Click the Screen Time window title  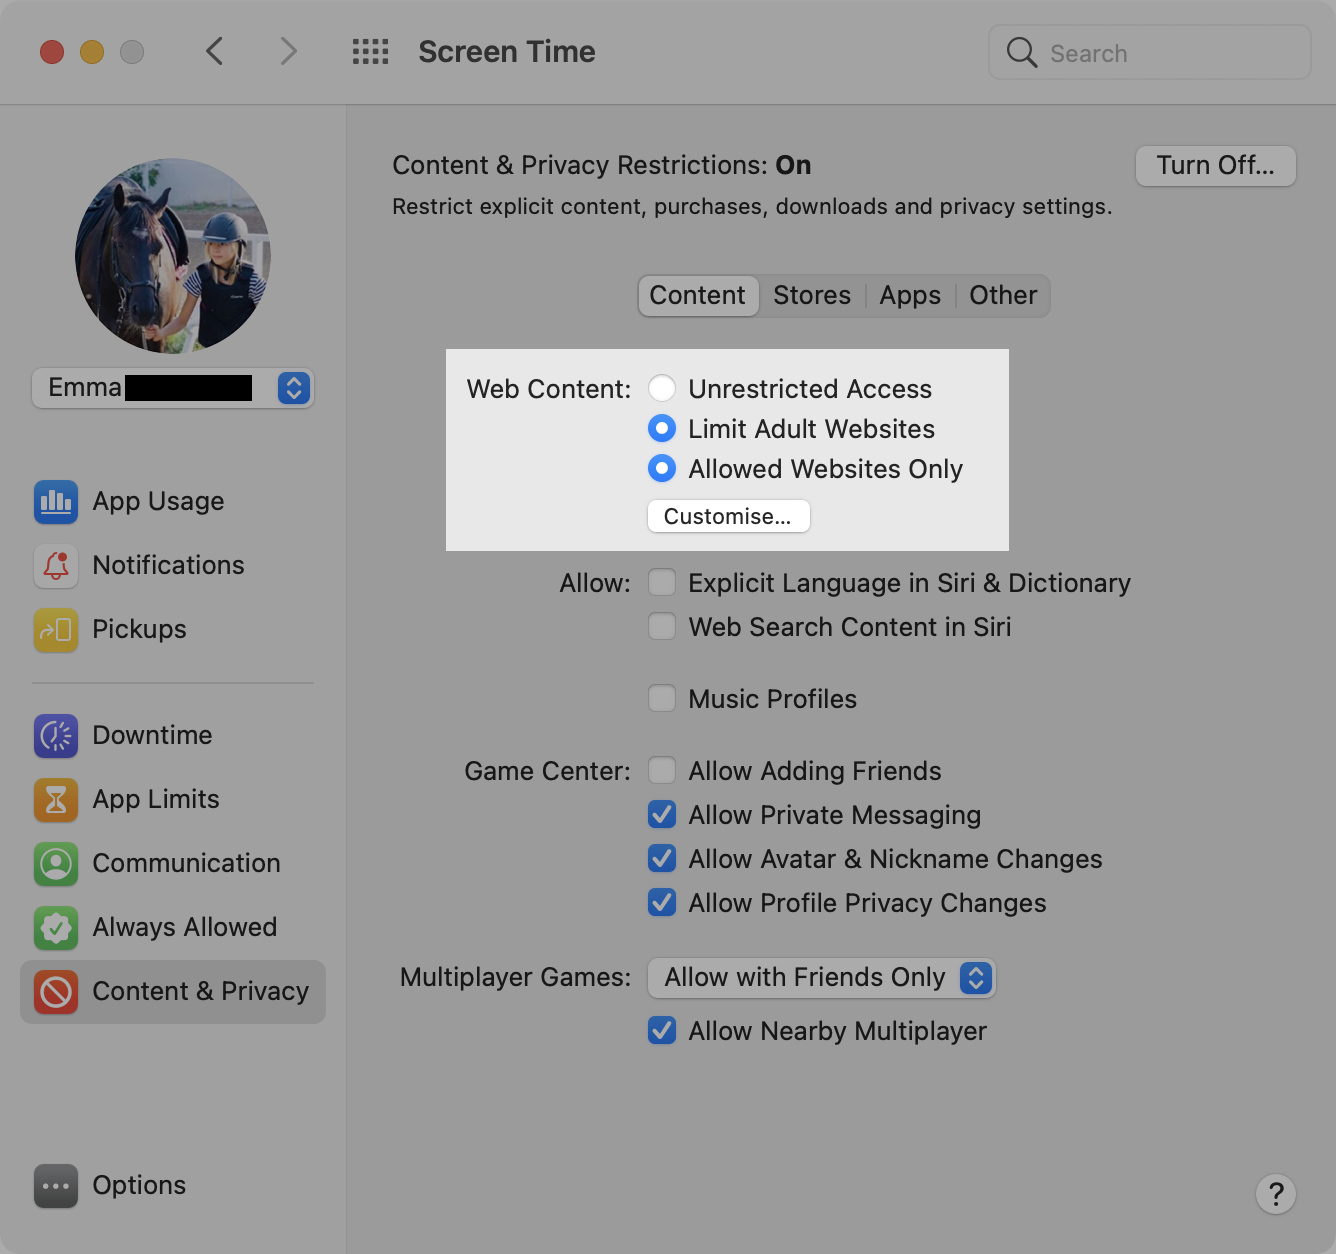[x=507, y=52]
